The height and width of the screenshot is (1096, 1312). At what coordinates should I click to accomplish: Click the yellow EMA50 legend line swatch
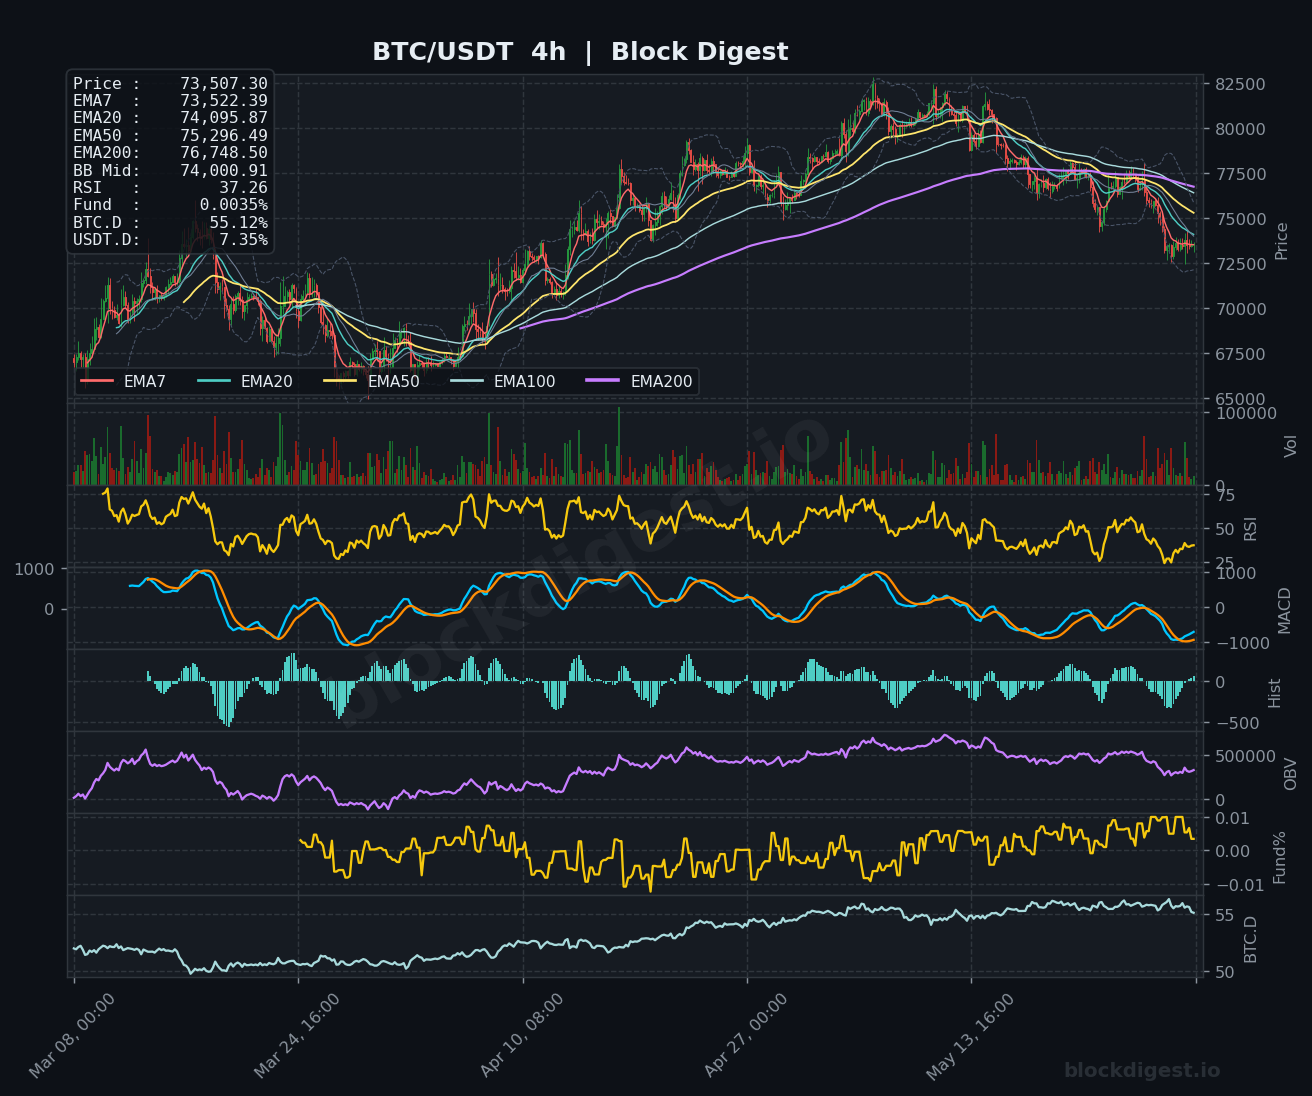[x=341, y=381]
